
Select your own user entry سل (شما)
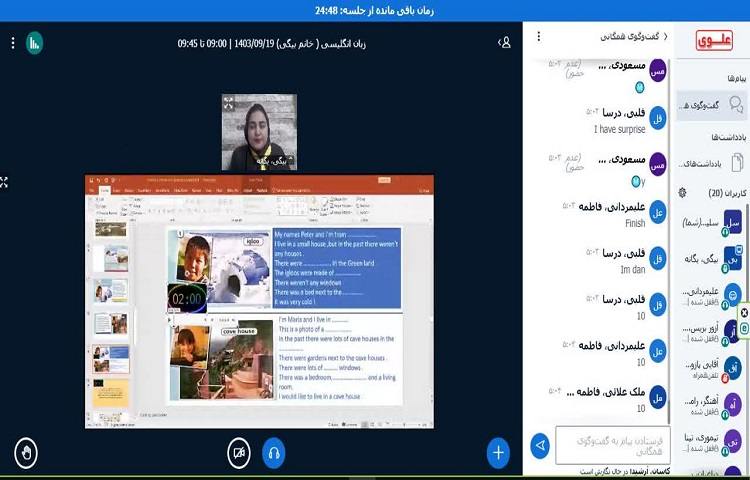712,223
